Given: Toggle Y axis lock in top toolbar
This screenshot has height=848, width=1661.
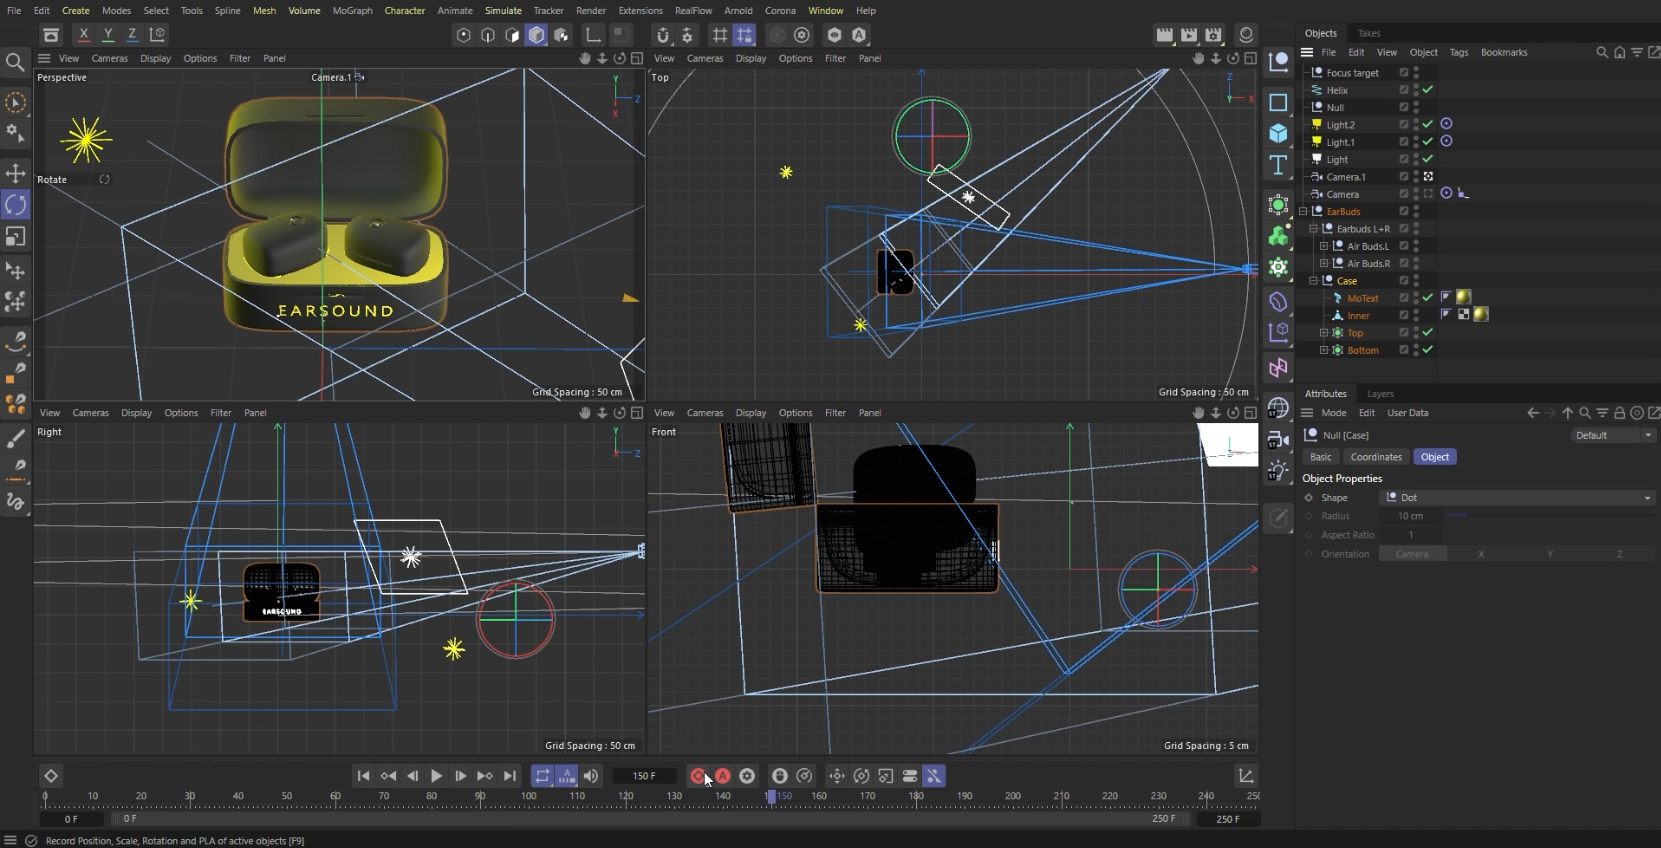Looking at the screenshot, I should (108, 34).
